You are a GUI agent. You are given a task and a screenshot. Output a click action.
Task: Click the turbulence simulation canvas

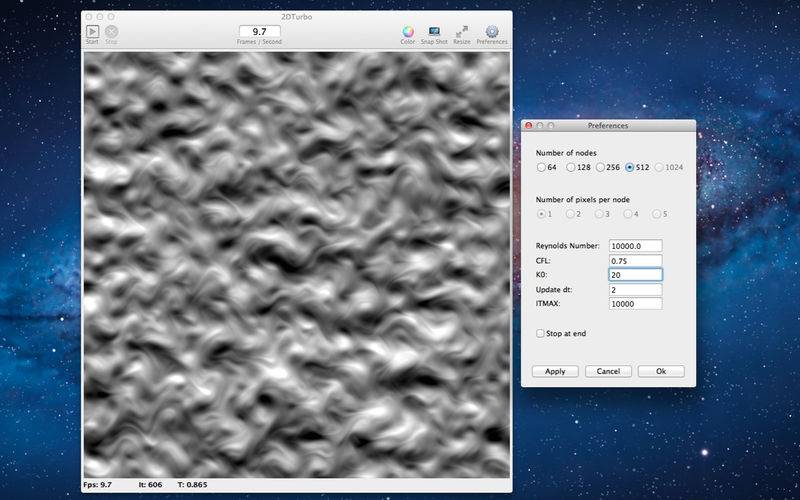pos(297,265)
